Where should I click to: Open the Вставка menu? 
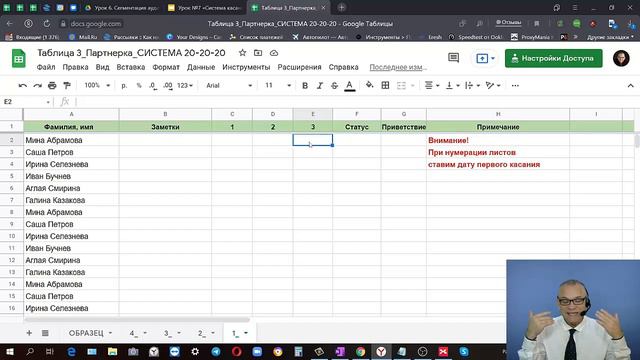[131, 67]
